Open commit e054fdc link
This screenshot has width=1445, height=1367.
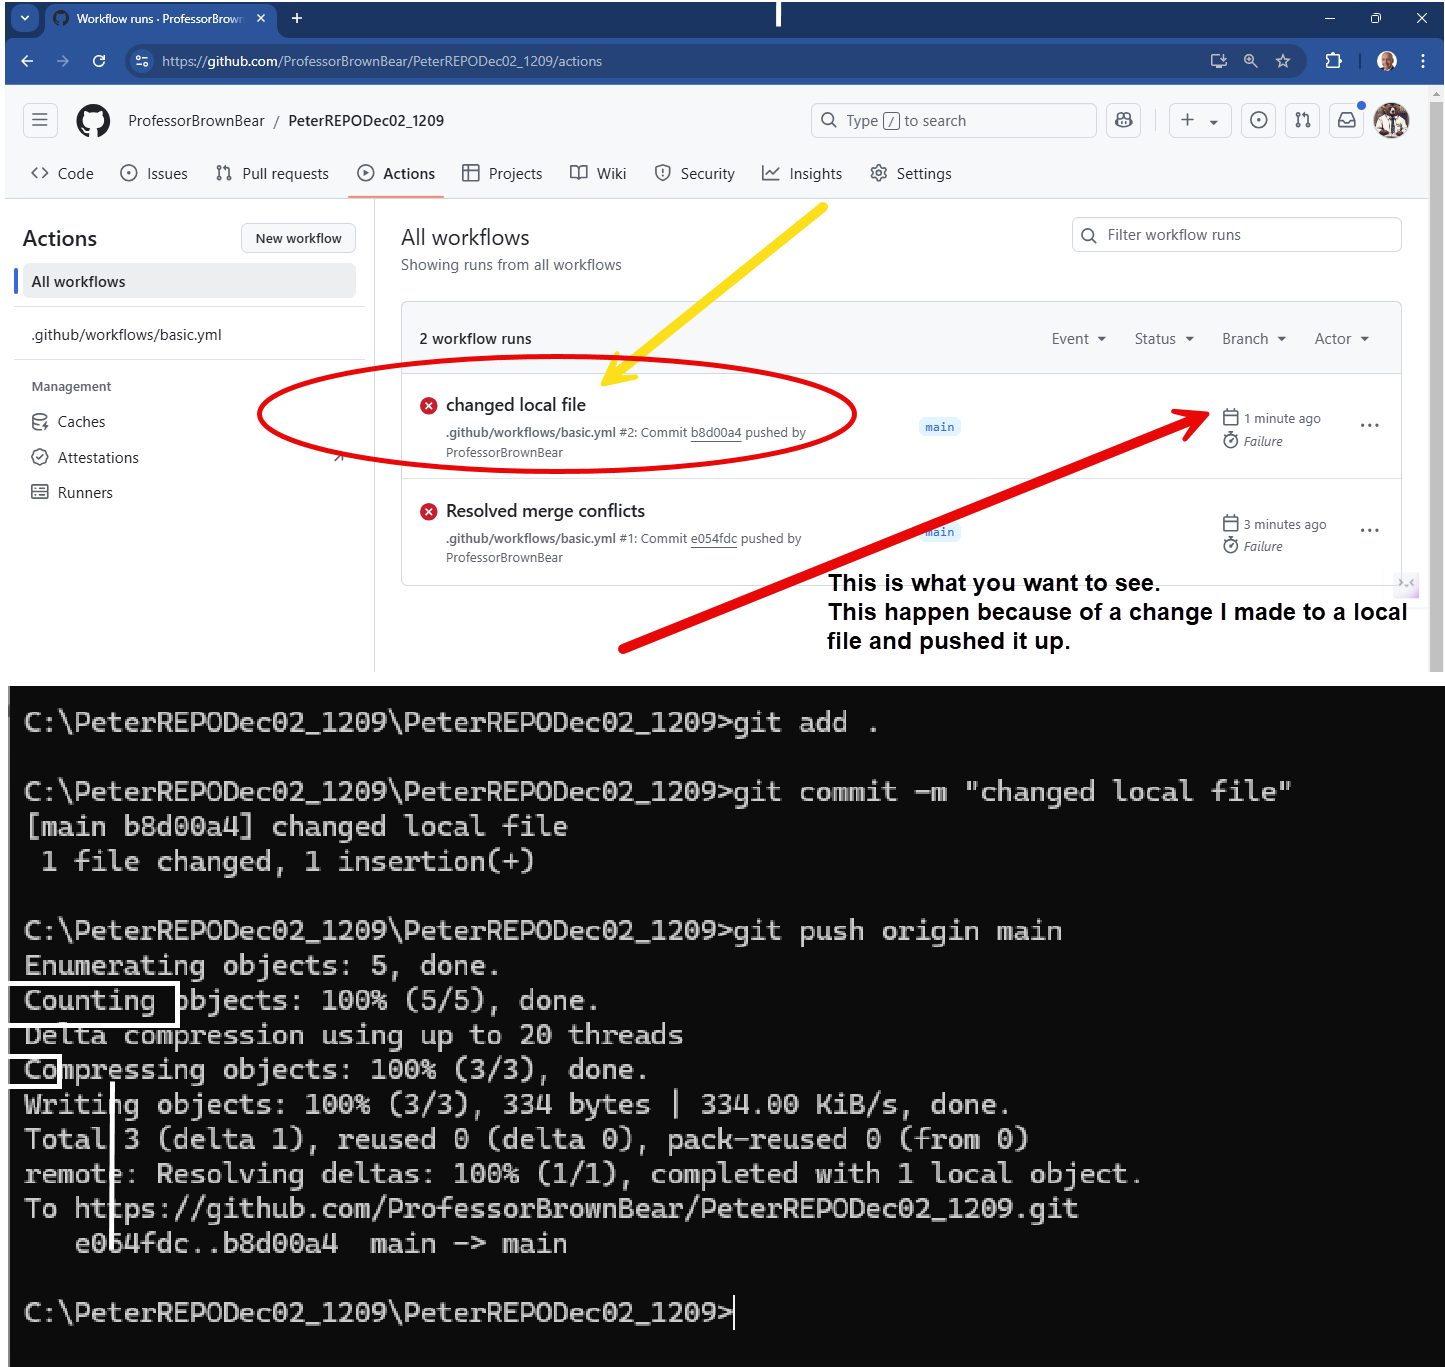tap(714, 539)
